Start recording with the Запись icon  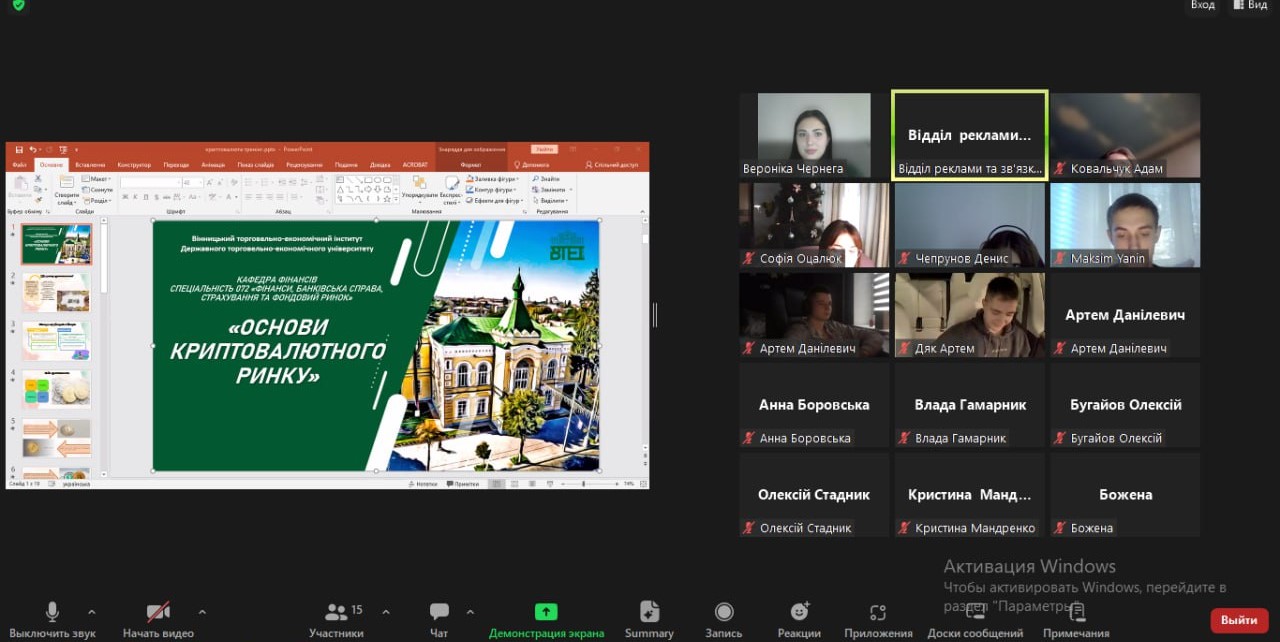[x=724, y=612]
